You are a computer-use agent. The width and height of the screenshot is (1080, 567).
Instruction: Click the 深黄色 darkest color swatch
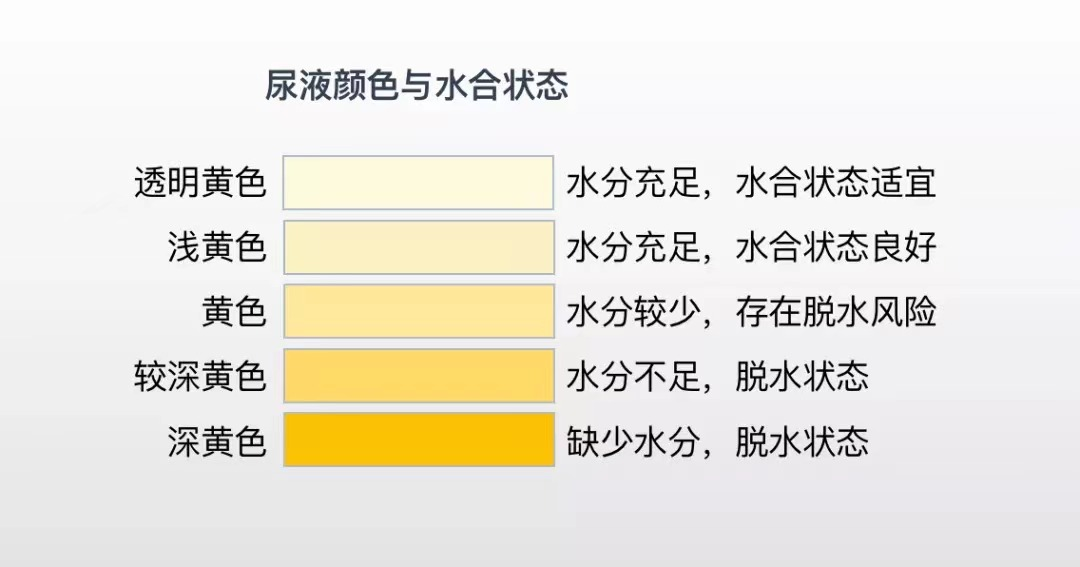pyautogui.click(x=418, y=440)
